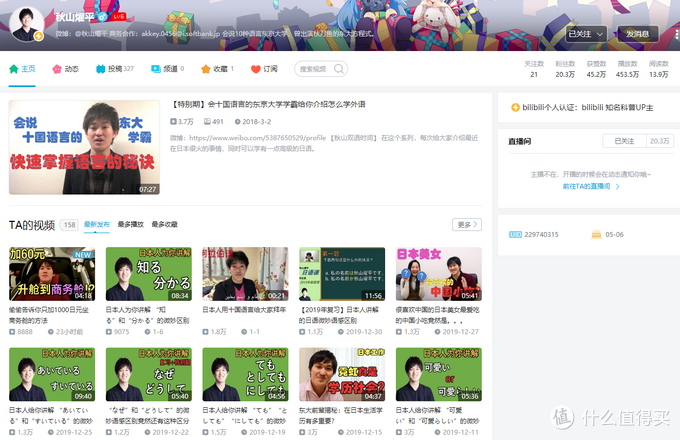Click the blue male gender icon
The height and width of the screenshot is (440, 680).
pyautogui.click(x=102, y=17)
